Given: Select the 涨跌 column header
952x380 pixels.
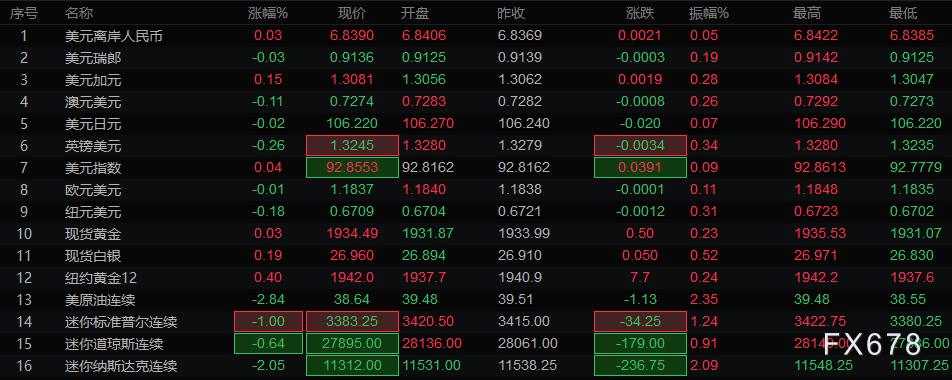Looking at the screenshot, I should coord(640,13).
